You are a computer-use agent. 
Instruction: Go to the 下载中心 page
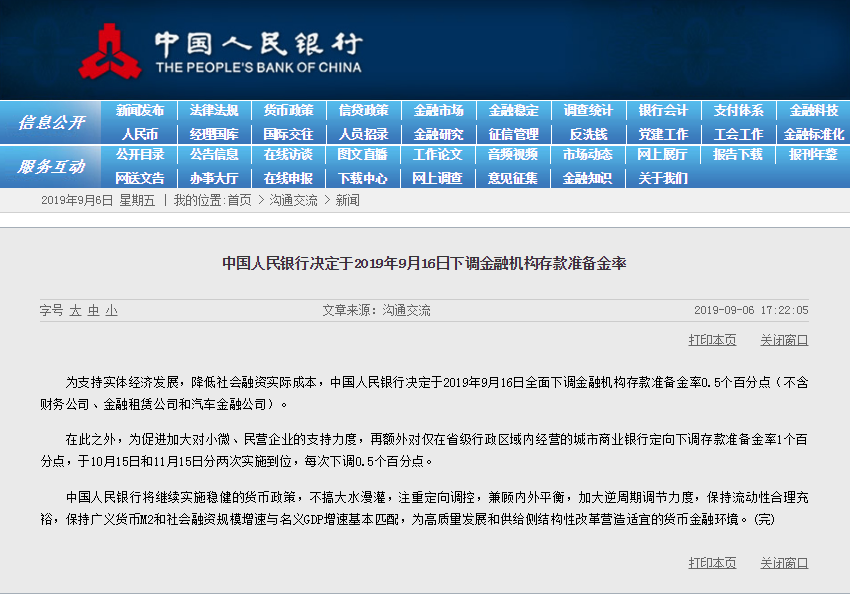pyautogui.click(x=363, y=178)
